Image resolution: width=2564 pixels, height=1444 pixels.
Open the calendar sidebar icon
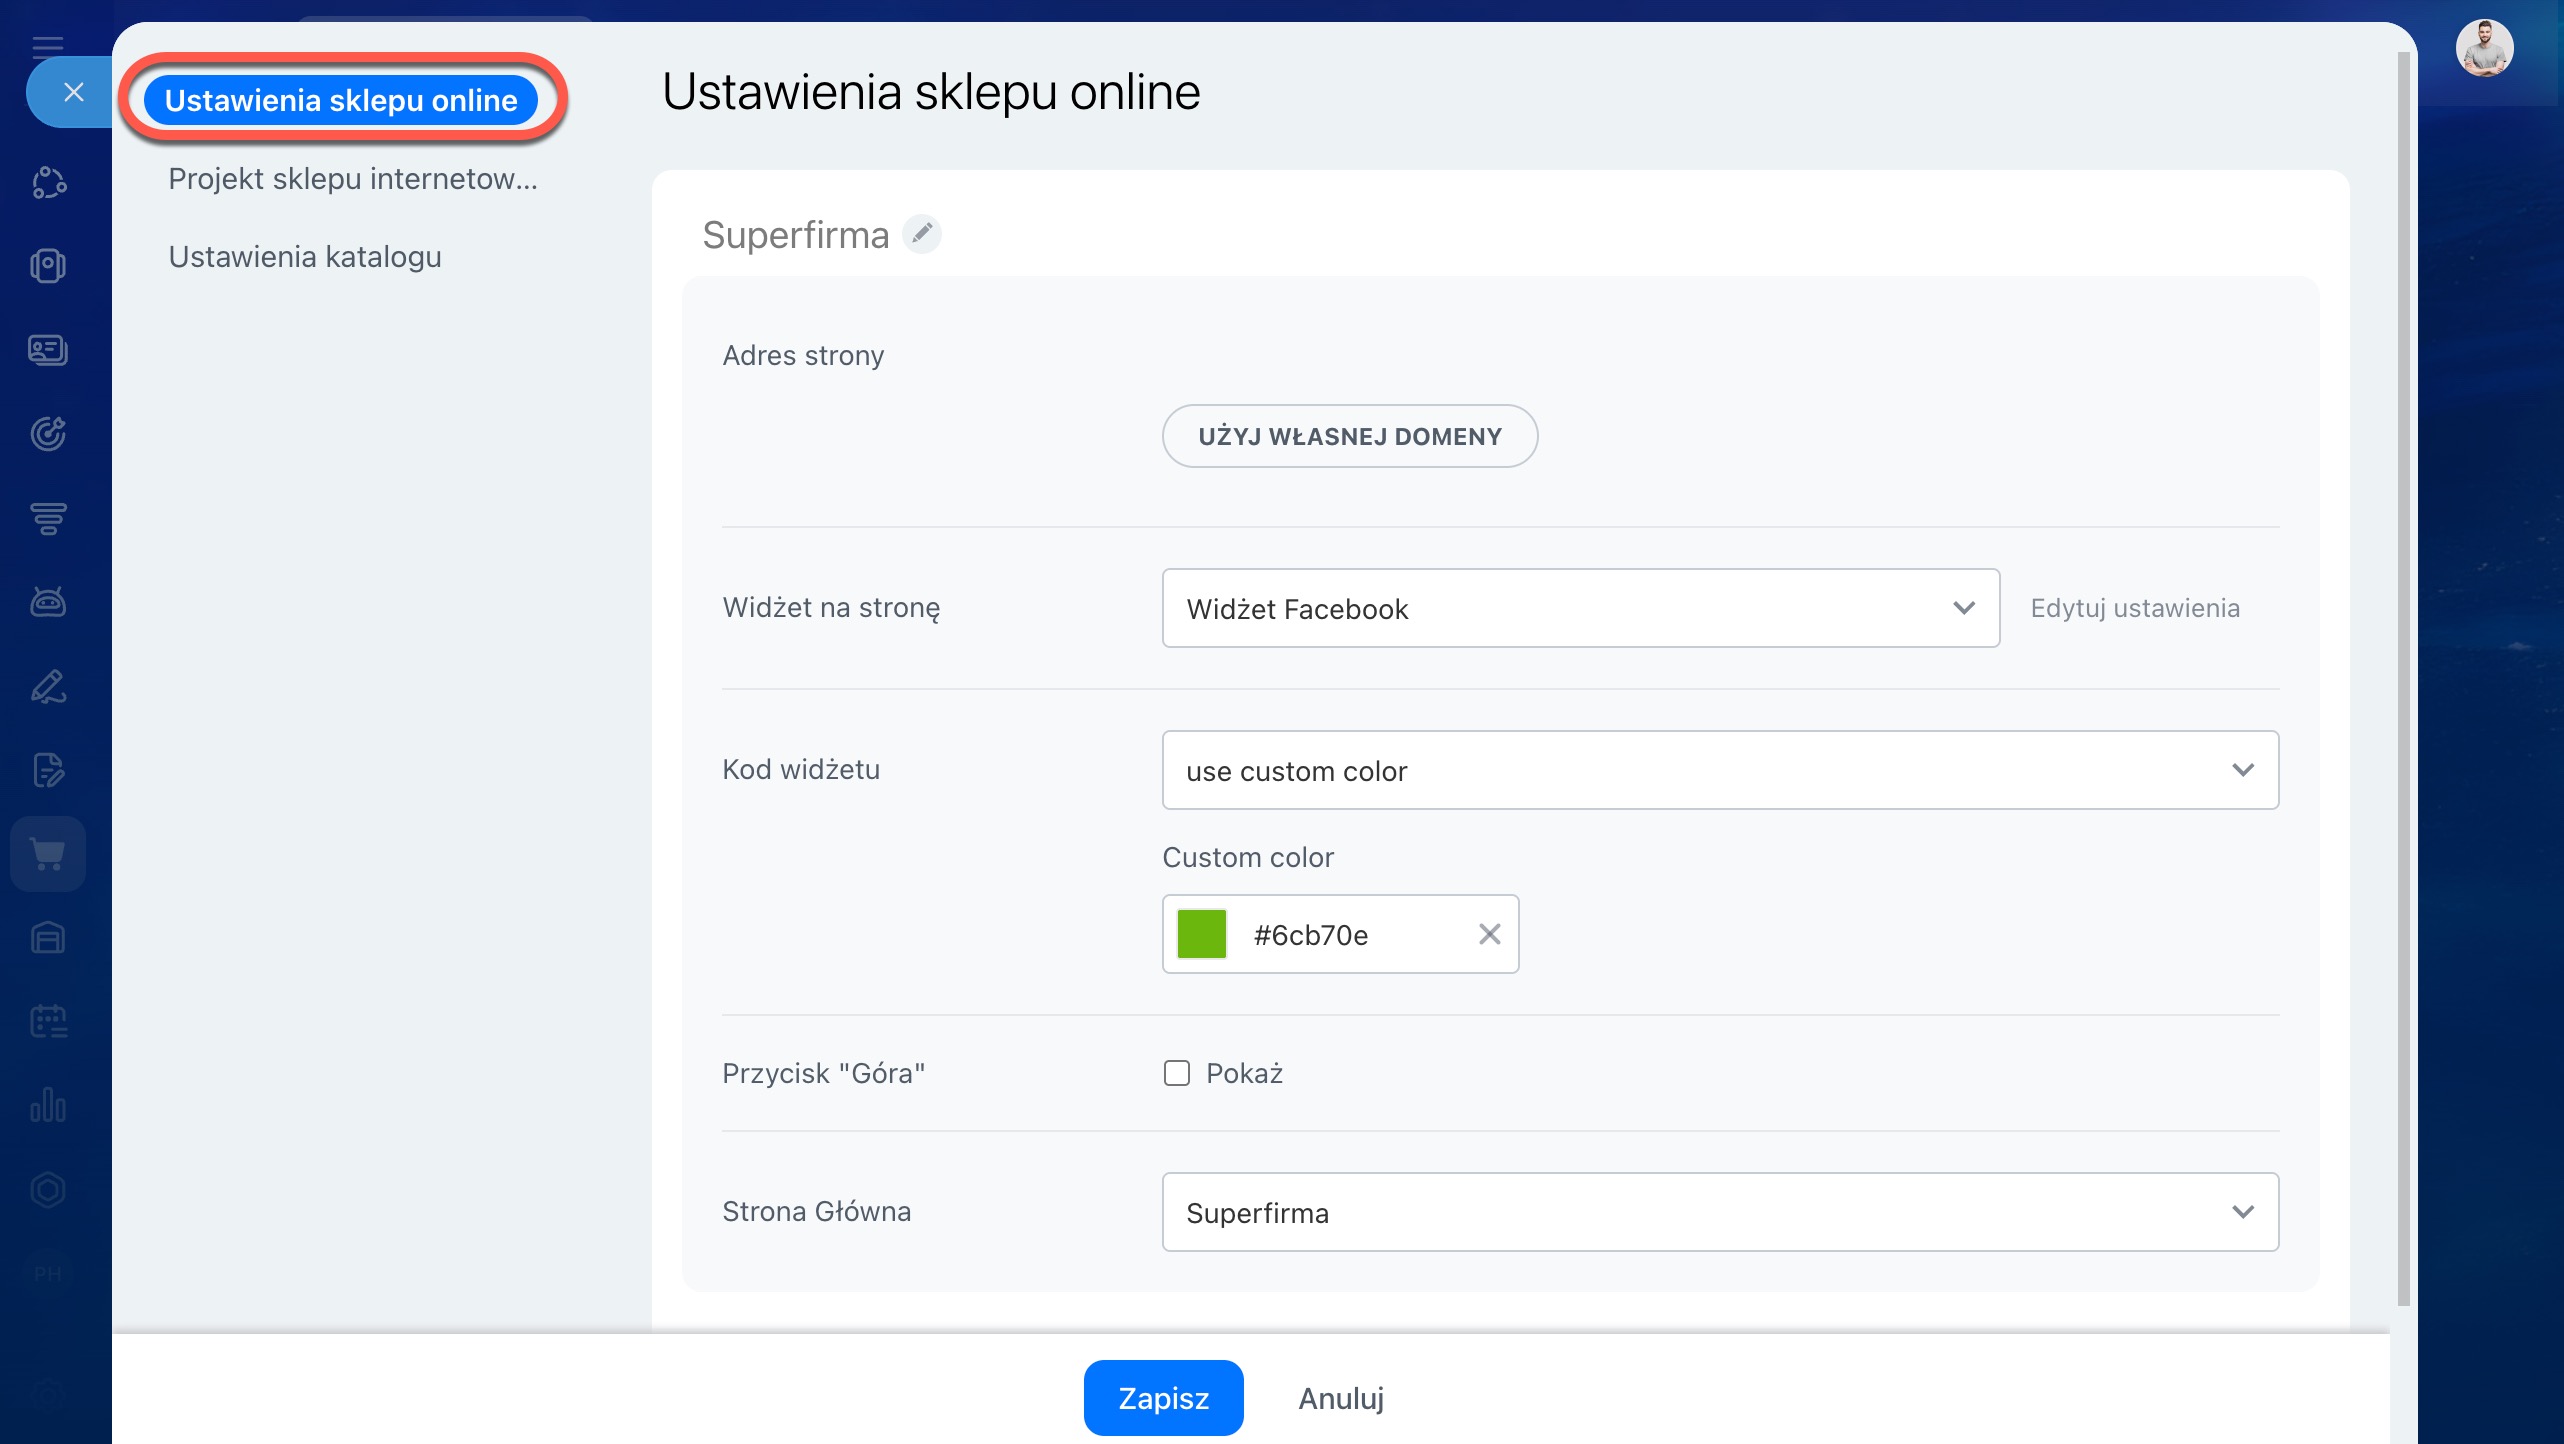(48, 1022)
